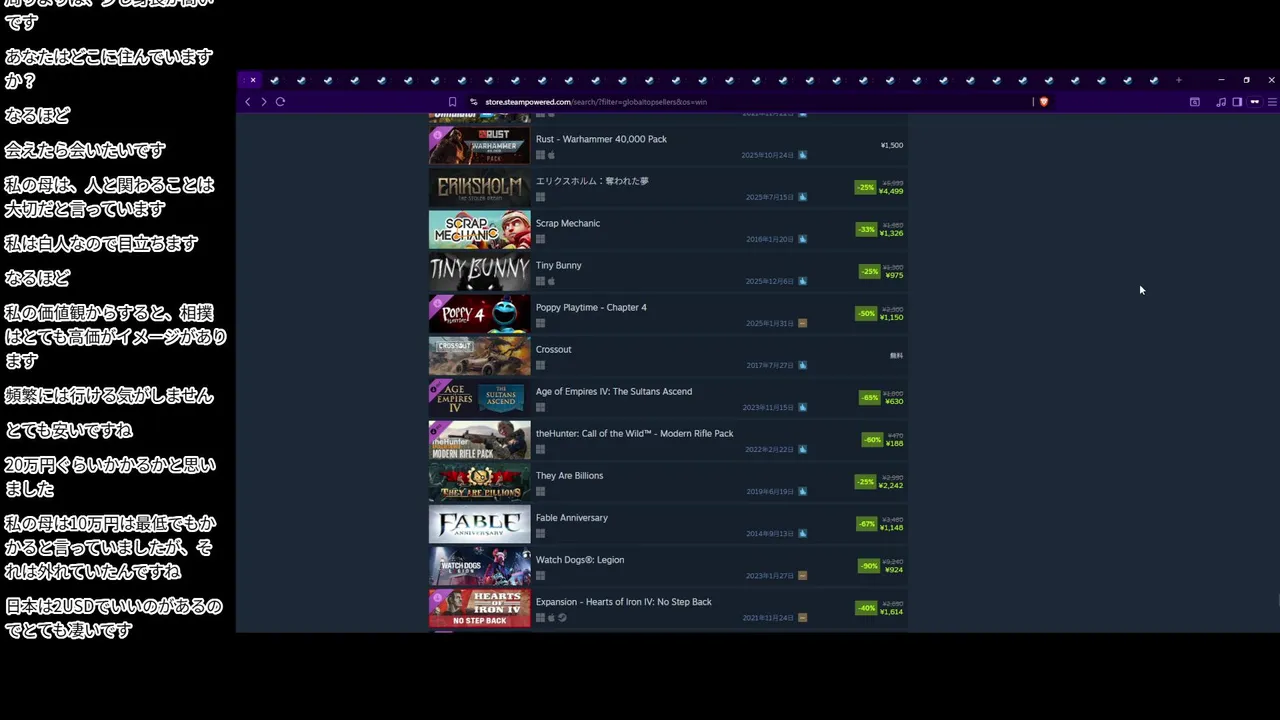
Task: Click the review icon on the Eriksholm row
Action: tap(802, 197)
